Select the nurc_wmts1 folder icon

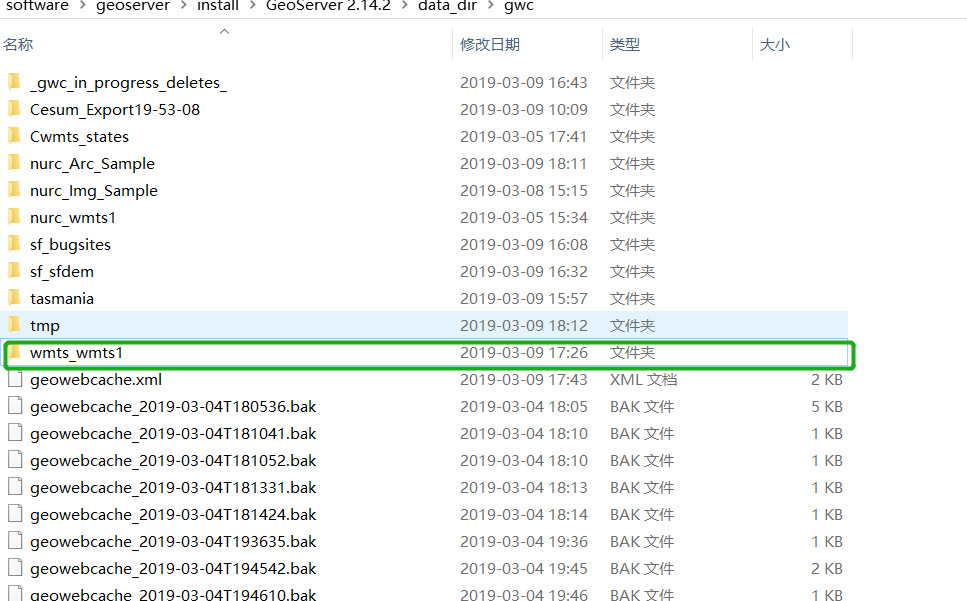point(14,217)
